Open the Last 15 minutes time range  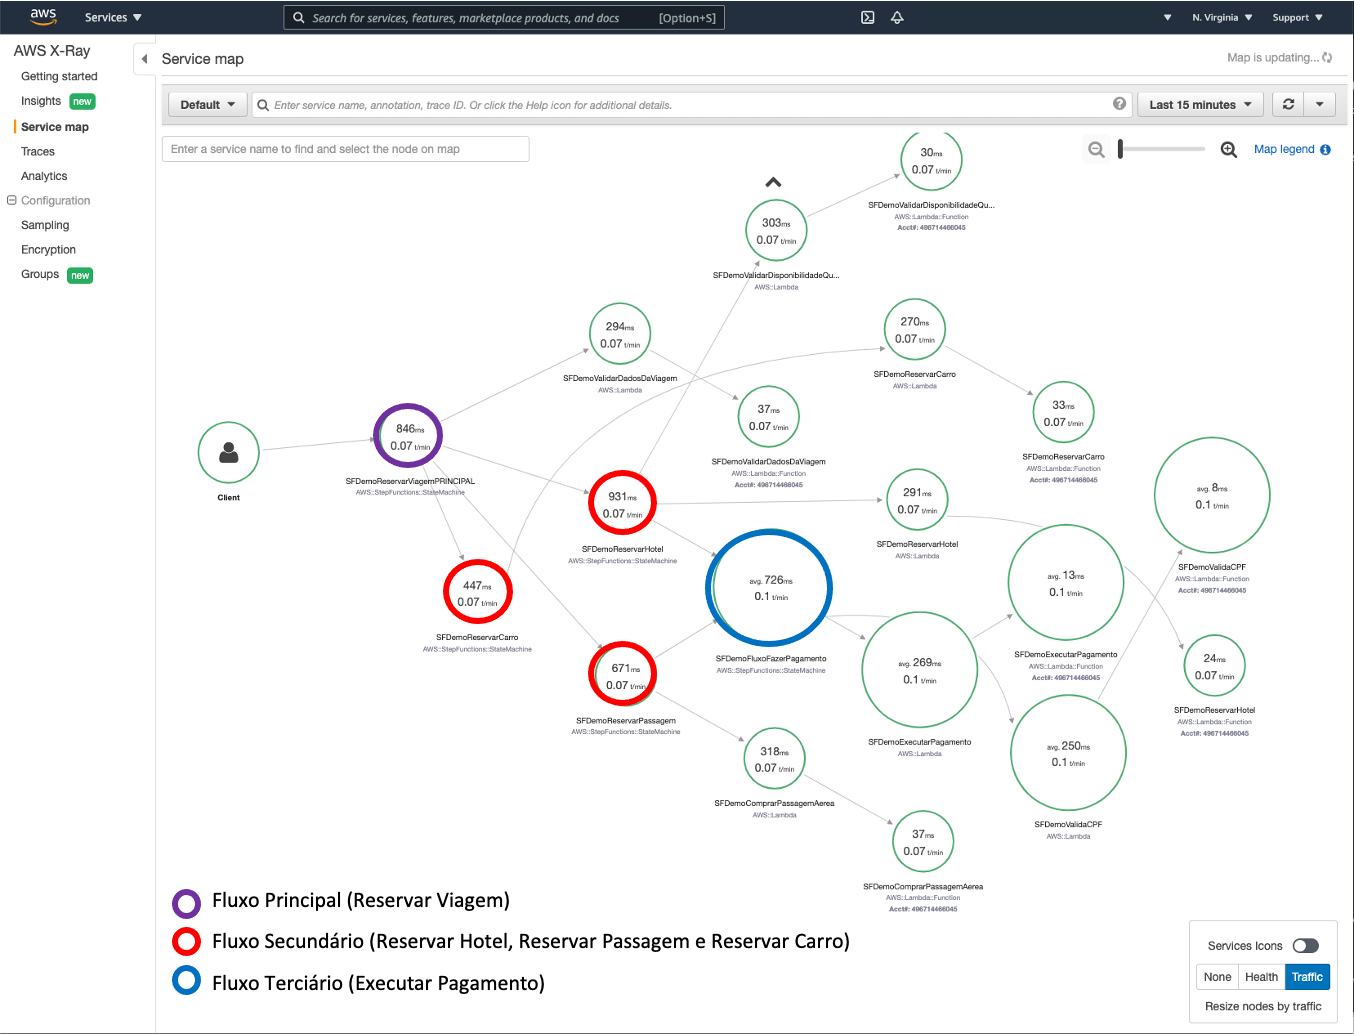(1201, 104)
